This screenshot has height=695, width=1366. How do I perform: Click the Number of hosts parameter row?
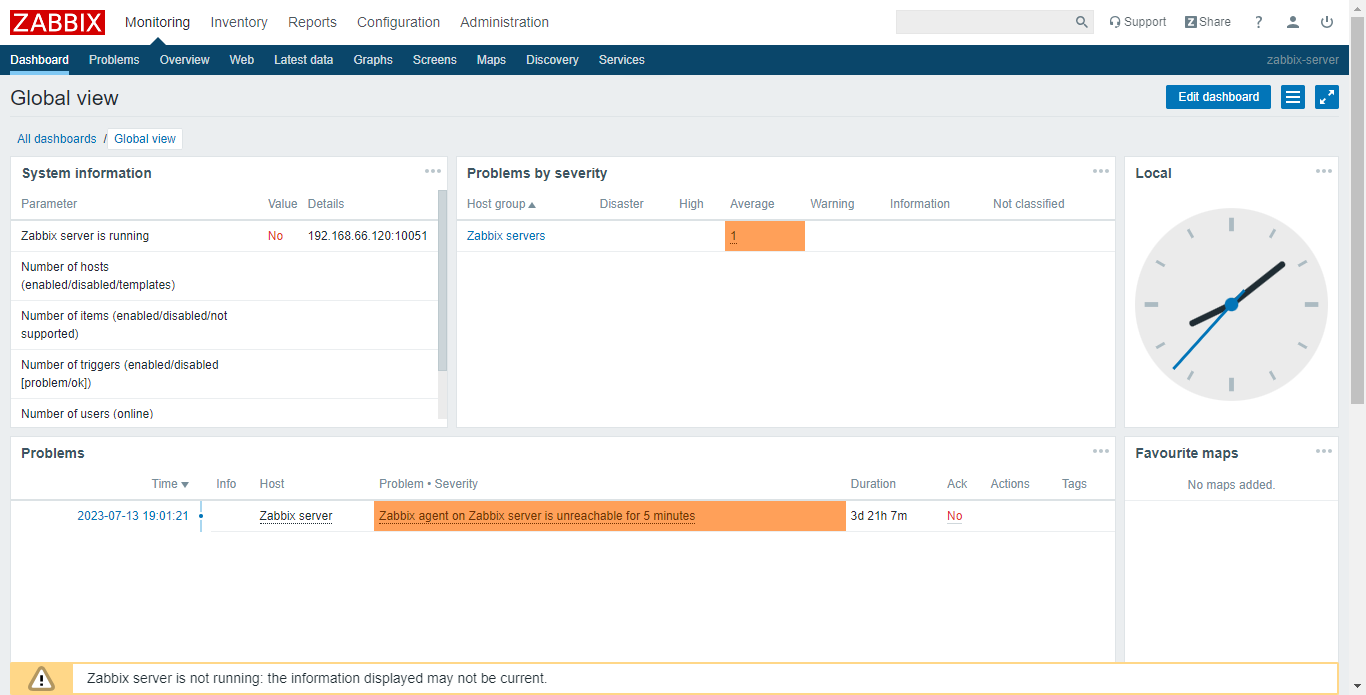tap(224, 276)
